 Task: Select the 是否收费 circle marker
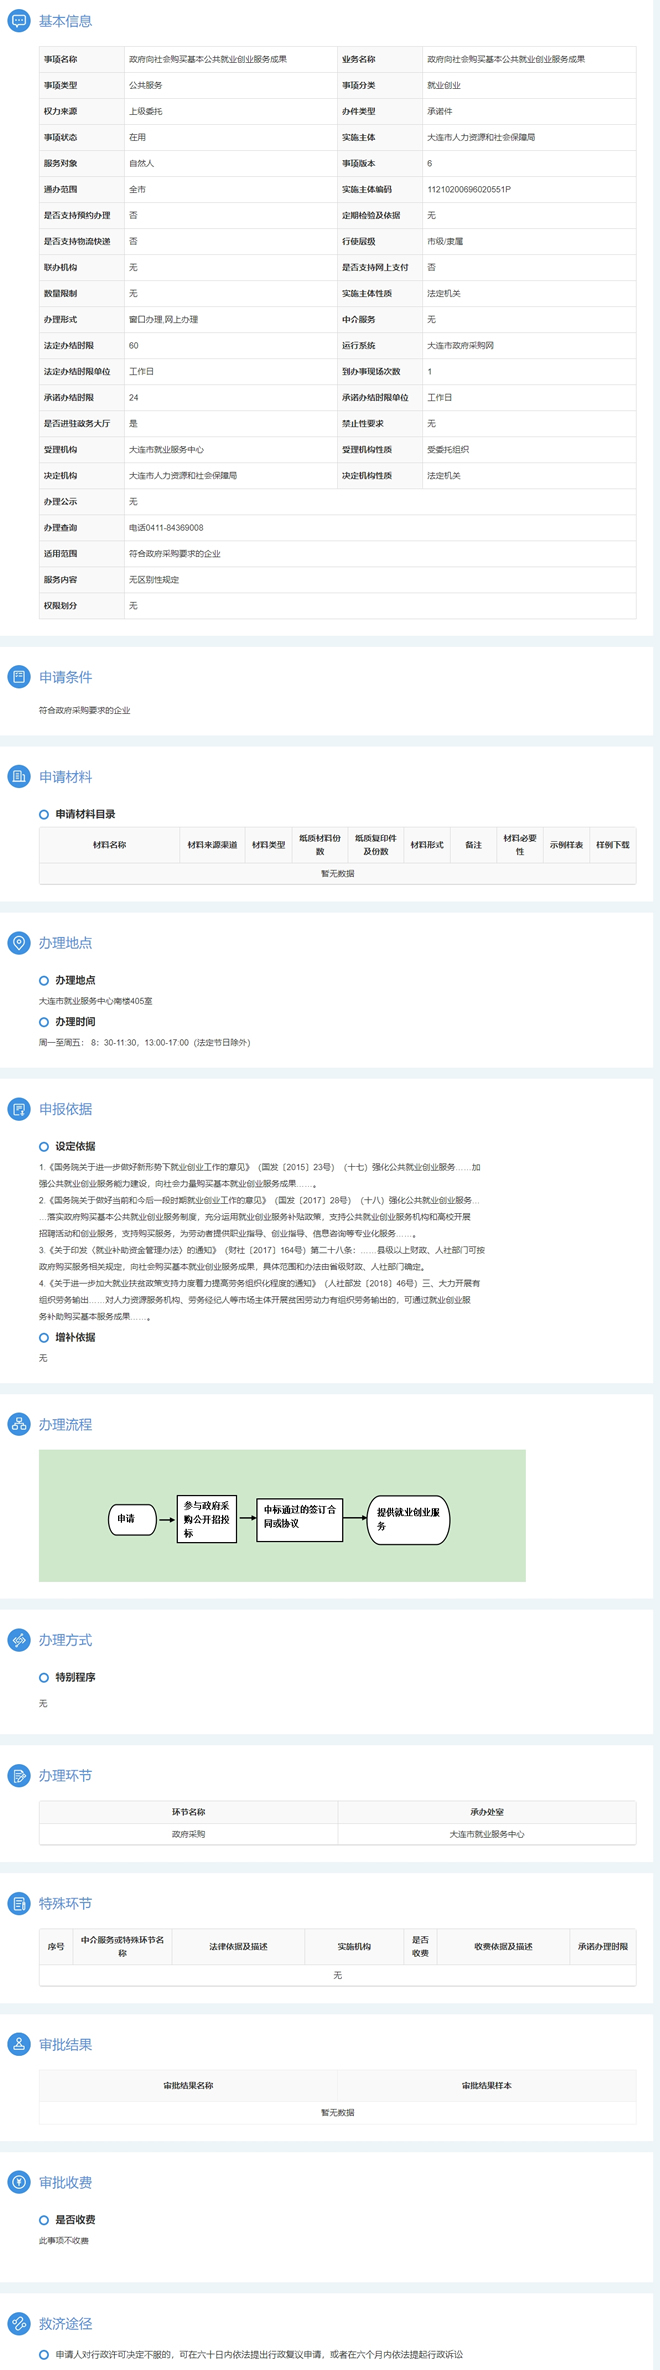pos(44,2220)
